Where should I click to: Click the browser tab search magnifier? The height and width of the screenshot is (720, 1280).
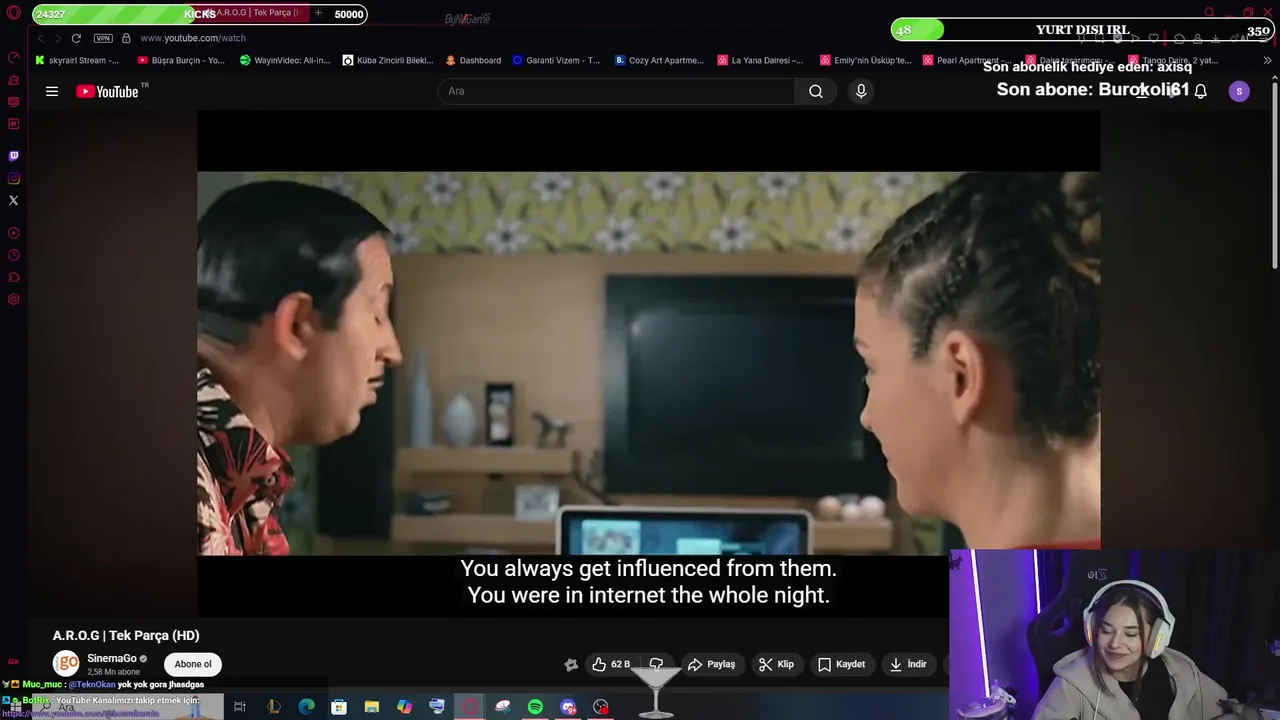(x=1209, y=13)
